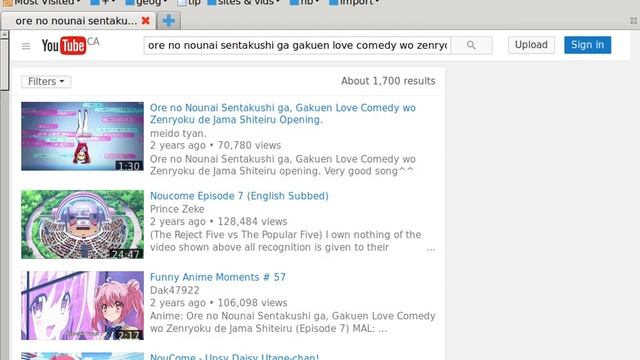Viewport: 640px width, 360px height.
Task: Click the left vertical scrollbar thumb
Action: coord(4,64)
